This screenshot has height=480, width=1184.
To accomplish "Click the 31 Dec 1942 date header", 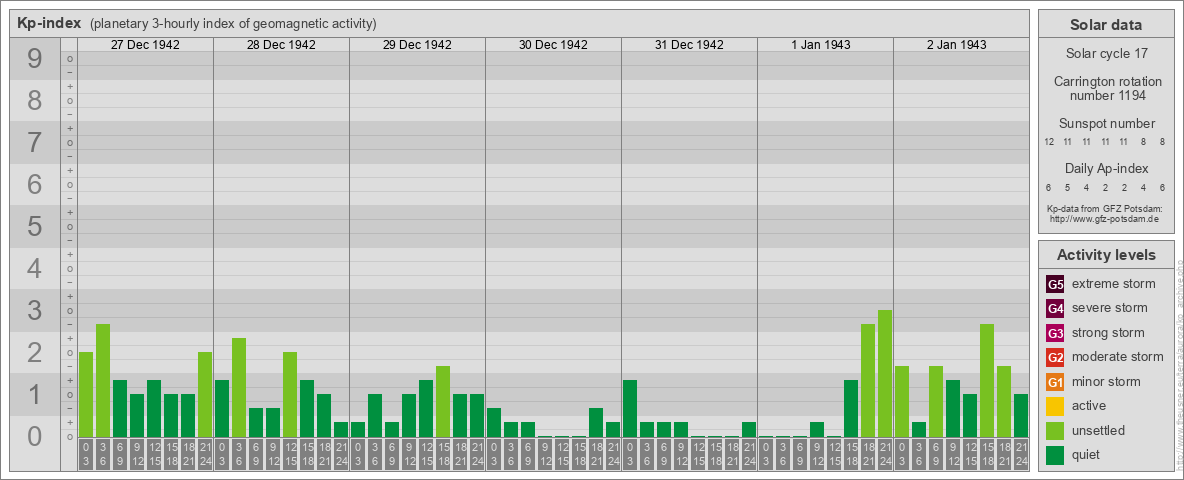I will pyautogui.click(x=689, y=45).
